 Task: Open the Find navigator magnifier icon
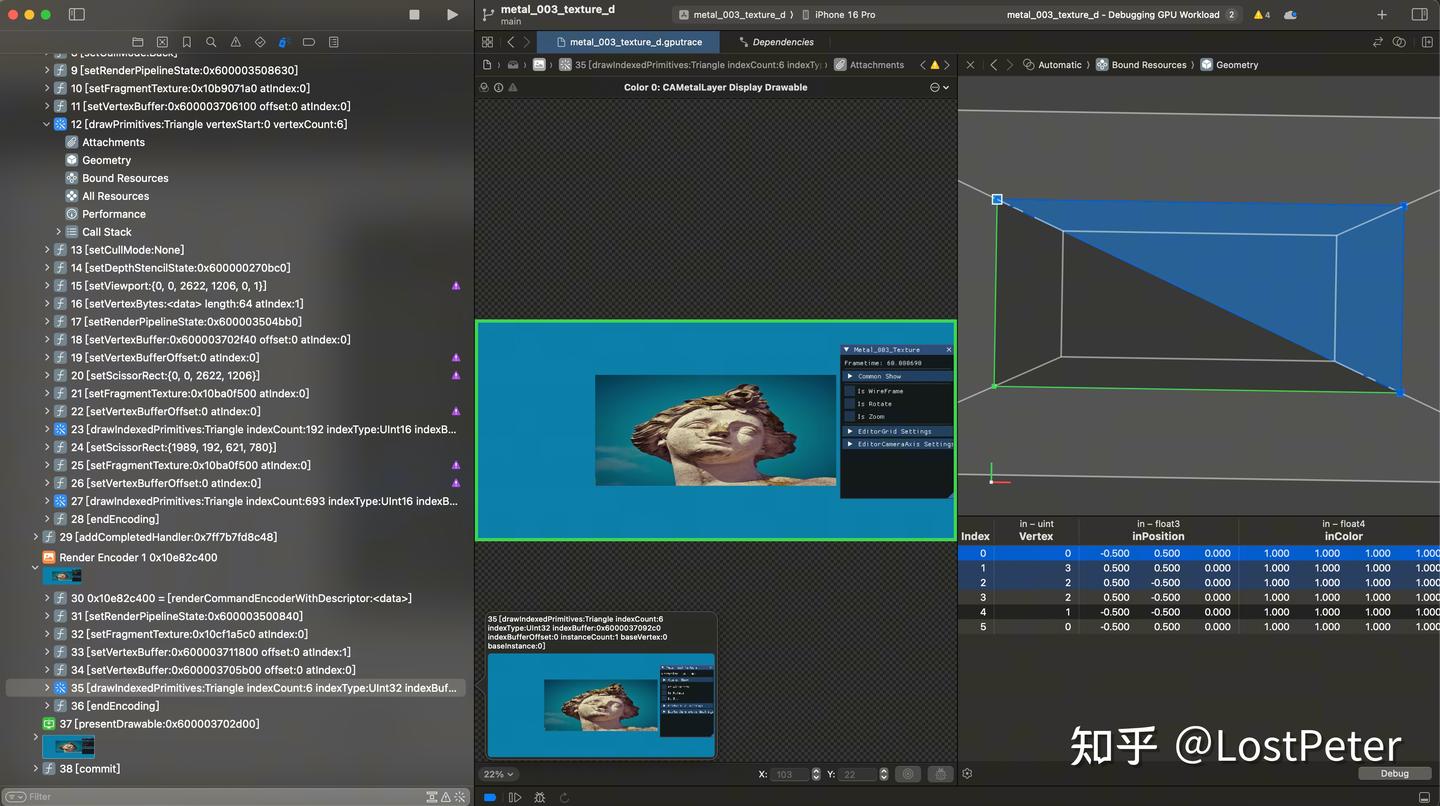point(211,42)
